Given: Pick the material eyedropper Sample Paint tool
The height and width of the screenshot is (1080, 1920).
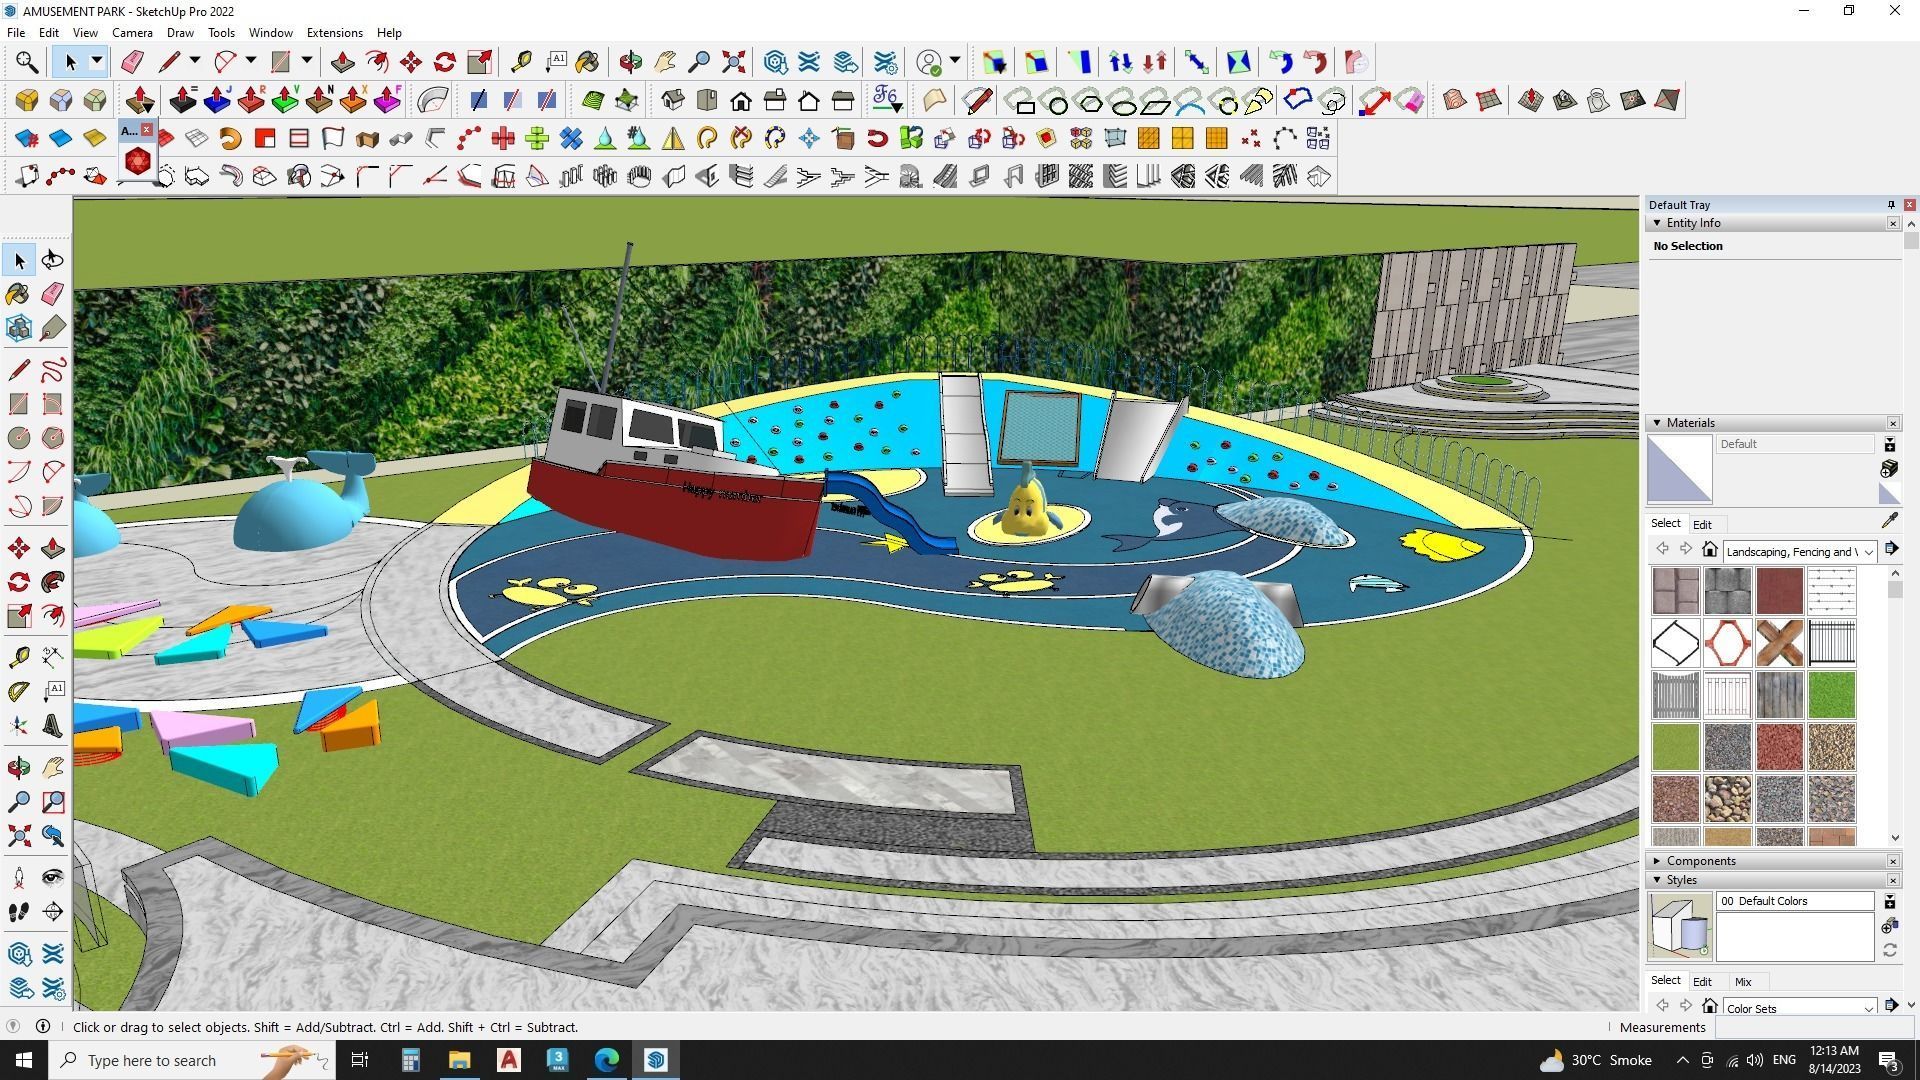Looking at the screenshot, I should [x=1889, y=521].
